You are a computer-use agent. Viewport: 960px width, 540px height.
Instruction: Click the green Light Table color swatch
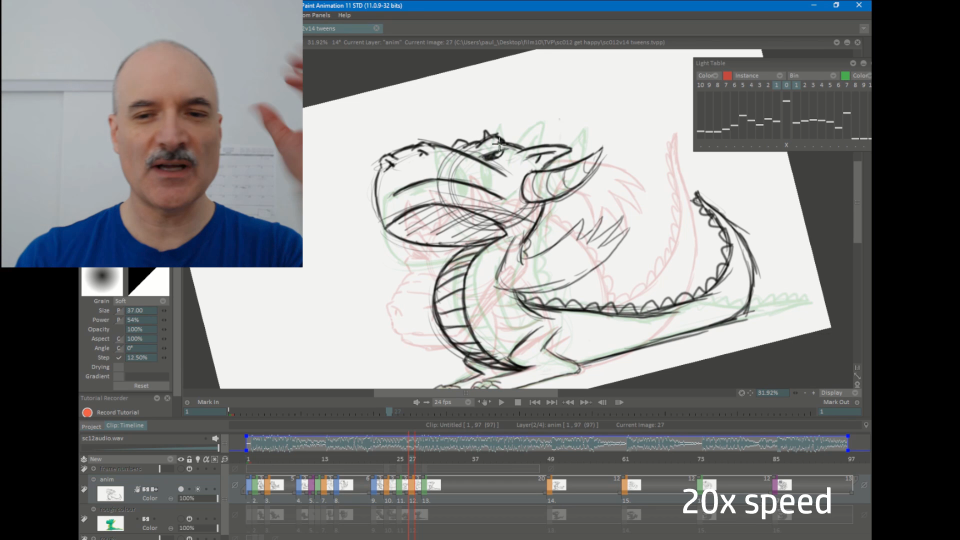pos(846,76)
